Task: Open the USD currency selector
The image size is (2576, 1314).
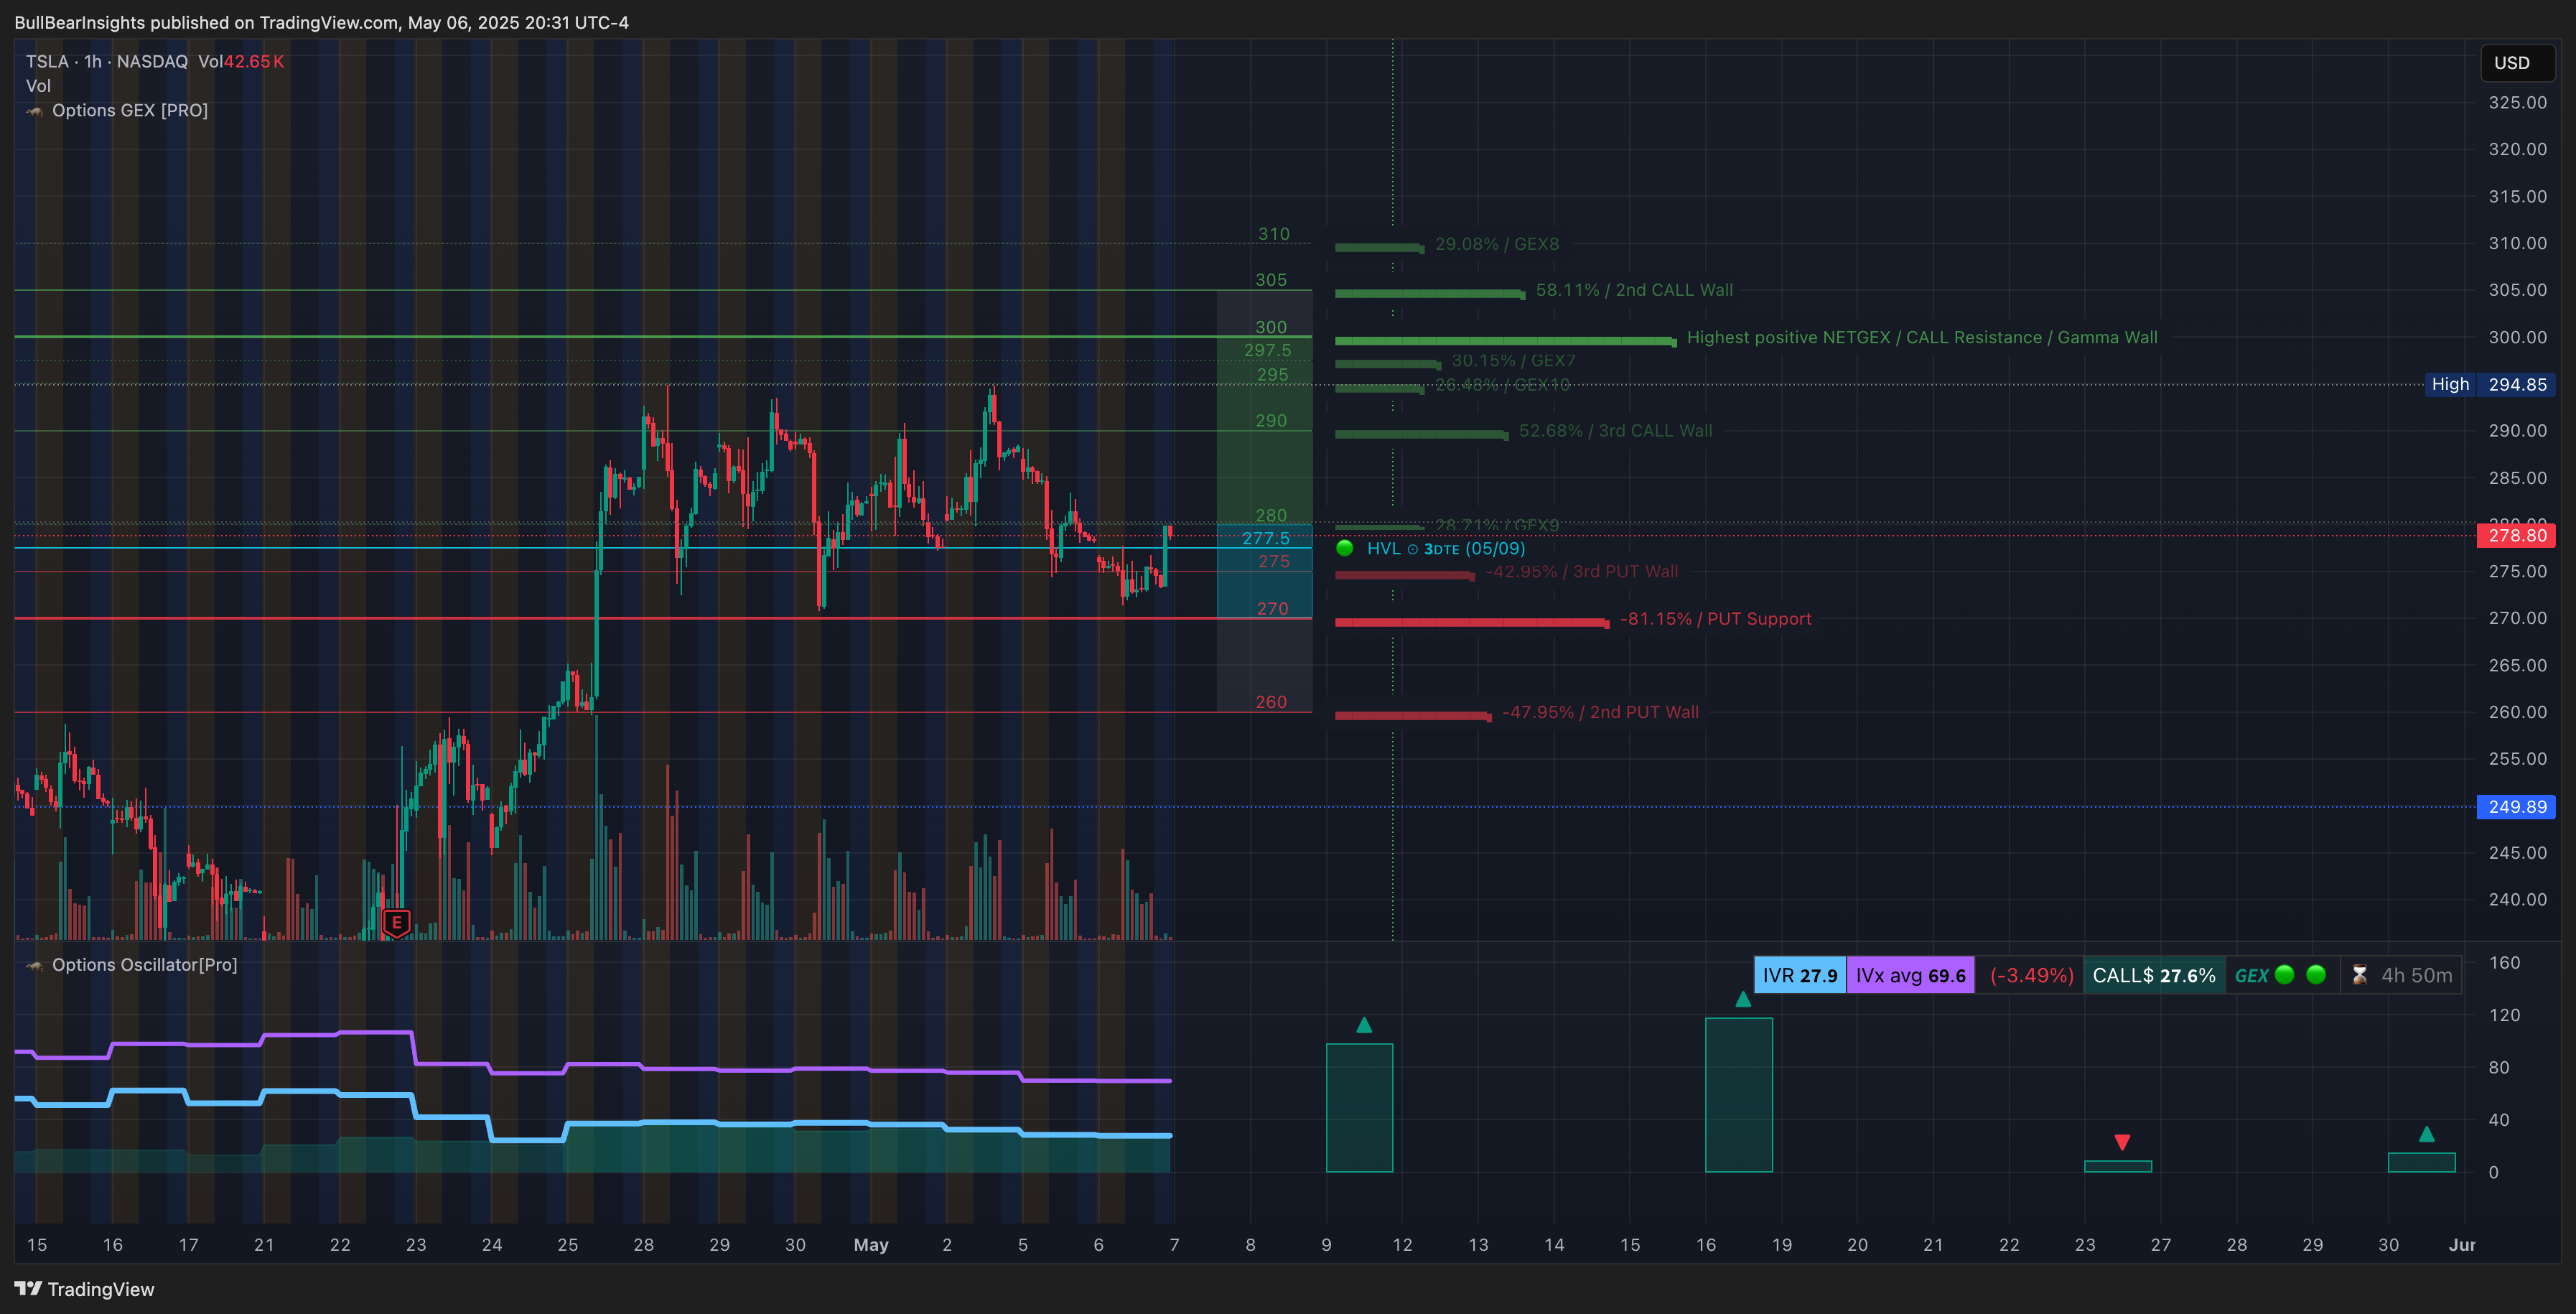Action: [2517, 63]
